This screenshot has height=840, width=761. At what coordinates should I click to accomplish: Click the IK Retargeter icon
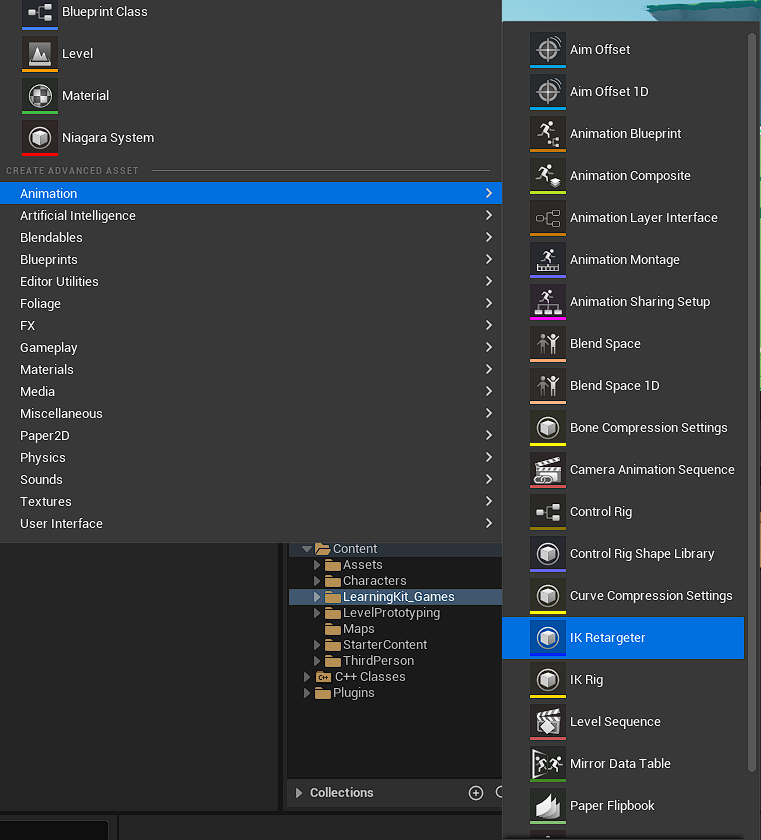[547, 638]
